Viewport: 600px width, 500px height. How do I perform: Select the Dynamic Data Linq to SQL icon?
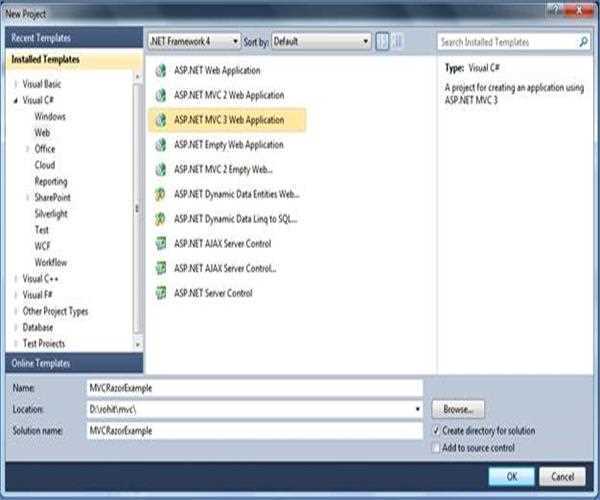tap(158, 219)
